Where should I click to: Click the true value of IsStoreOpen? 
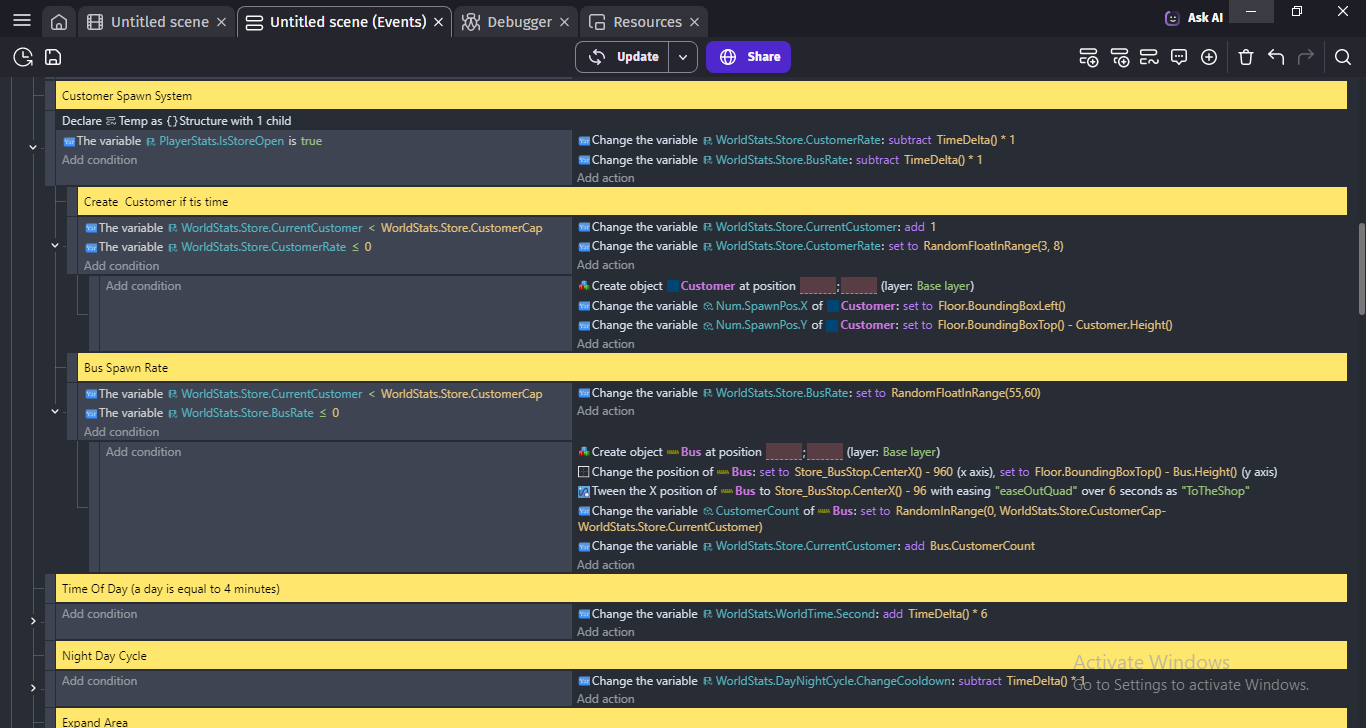click(x=311, y=141)
